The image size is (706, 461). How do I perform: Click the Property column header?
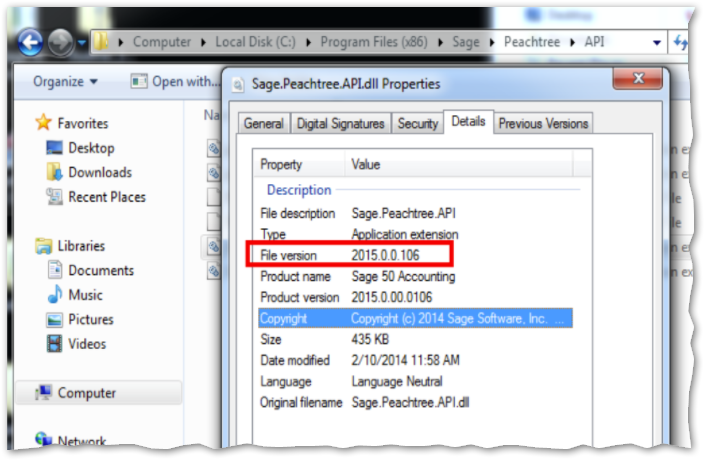pyautogui.click(x=299, y=164)
